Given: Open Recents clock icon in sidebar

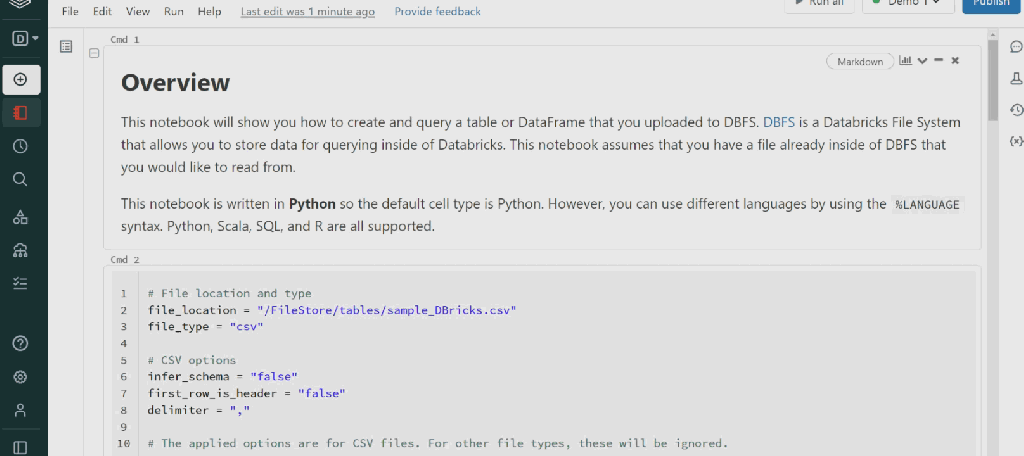Looking at the screenshot, I should (x=20, y=146).
